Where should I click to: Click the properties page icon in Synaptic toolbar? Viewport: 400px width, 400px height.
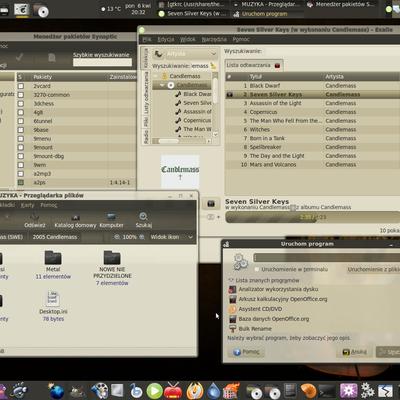[x=52, y=58]
